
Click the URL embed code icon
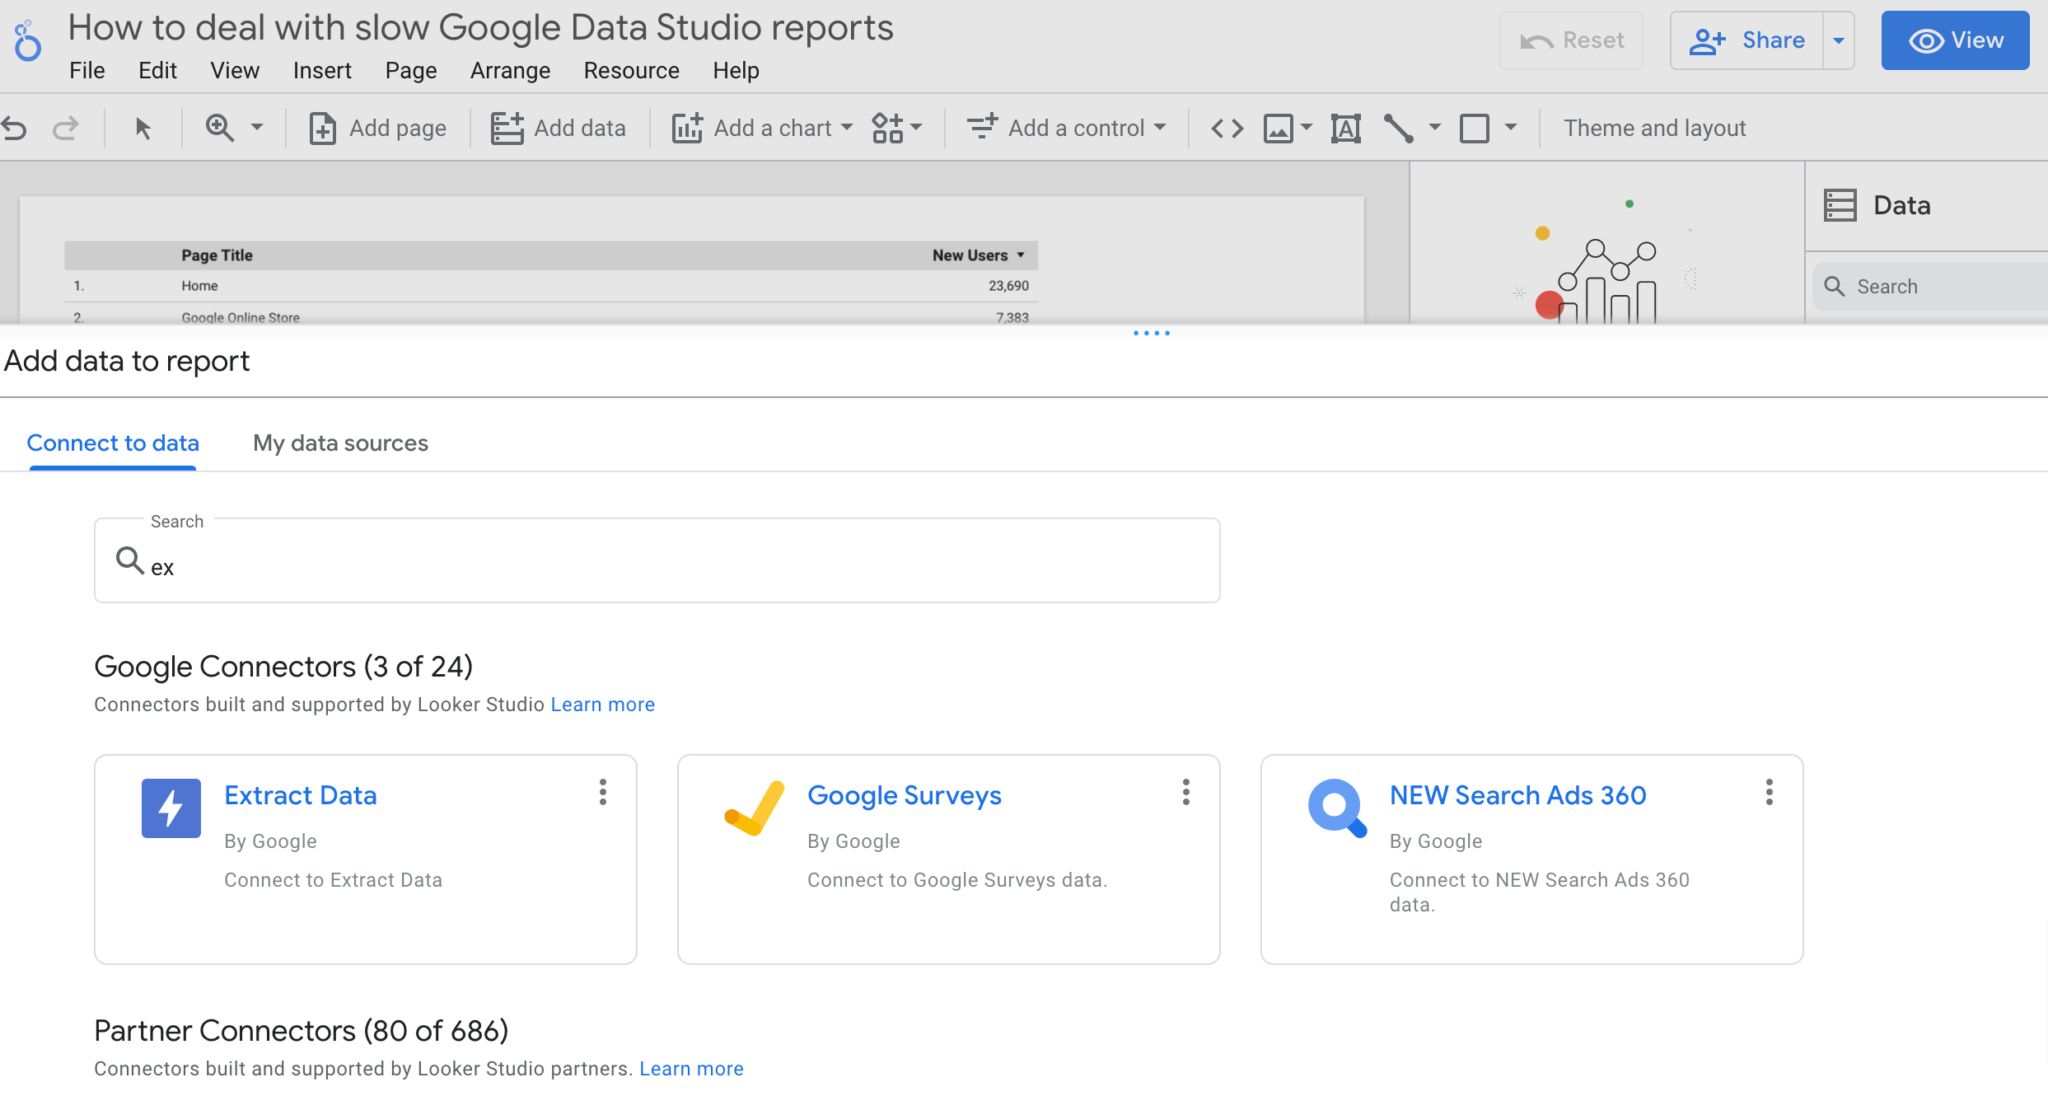pyautogui.click(x=1227, y=128)
